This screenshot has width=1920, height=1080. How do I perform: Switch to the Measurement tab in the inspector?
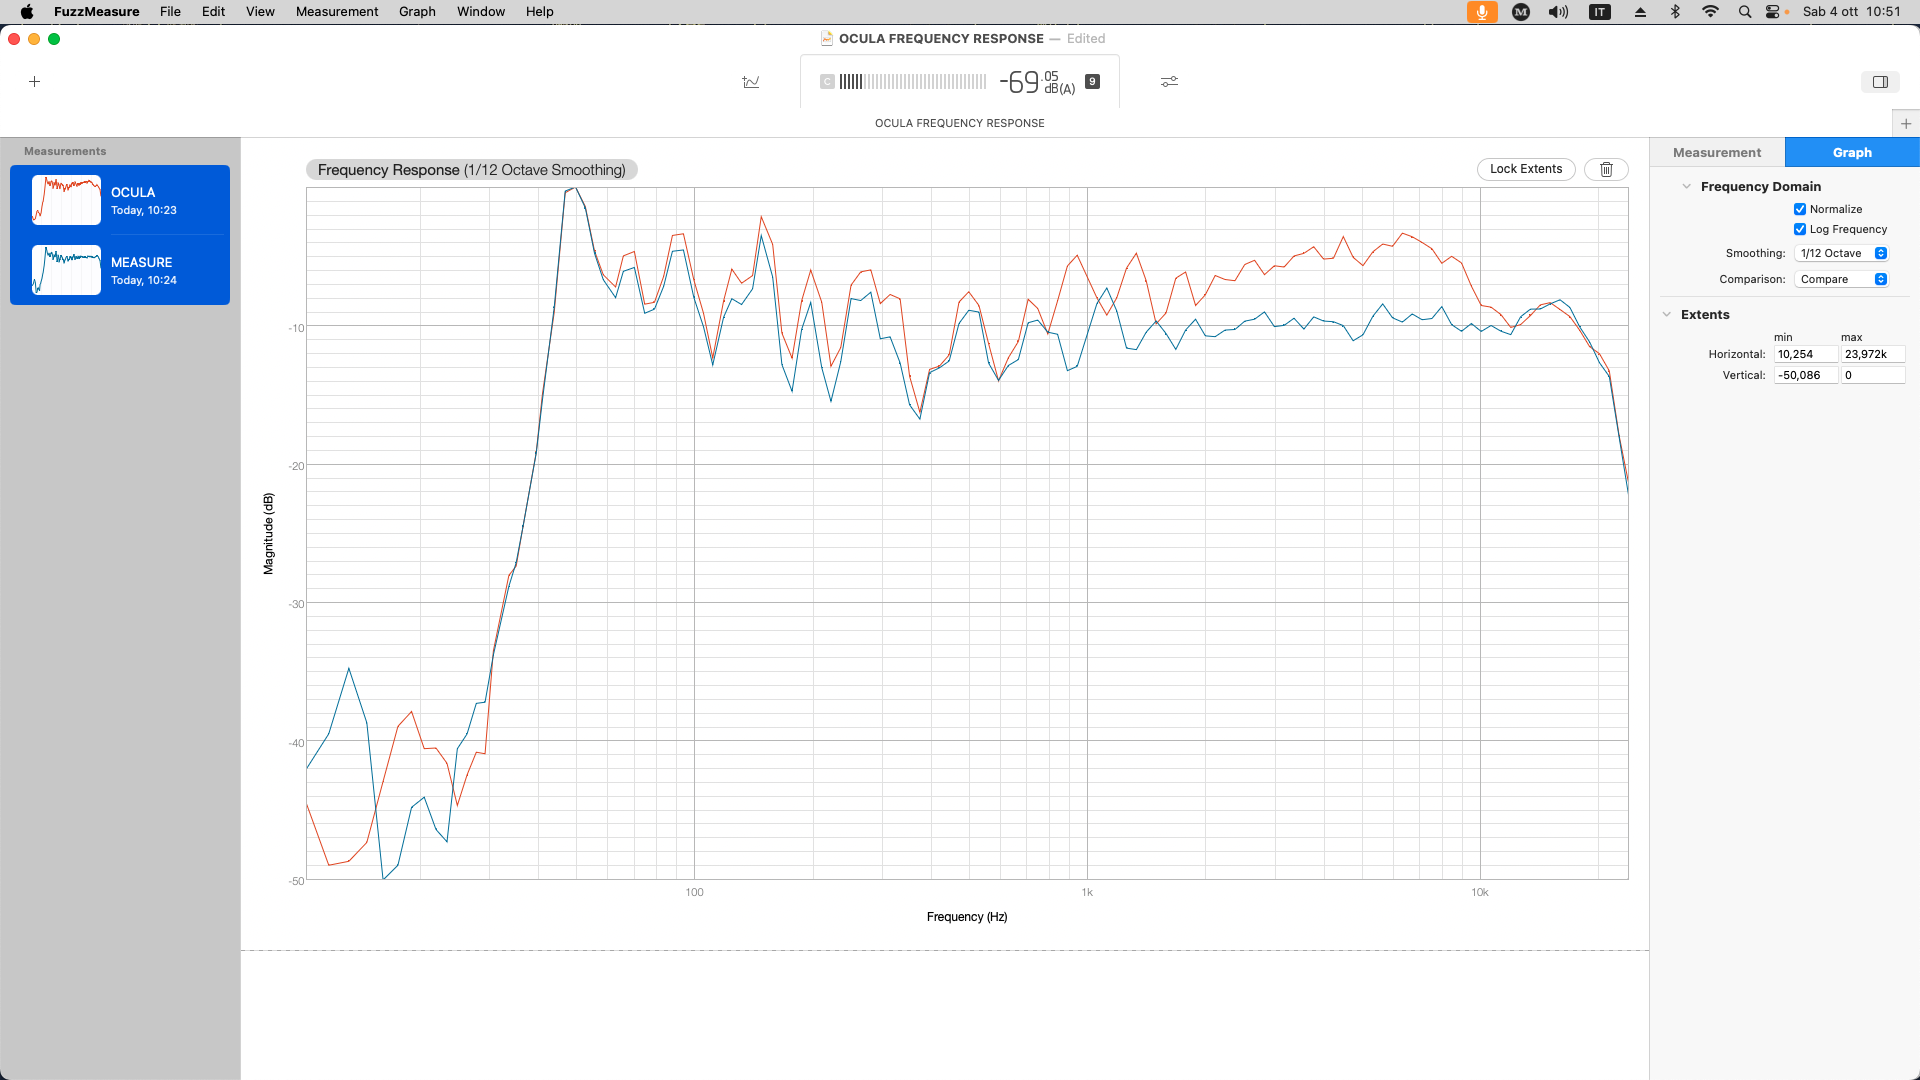(1717, 153)
